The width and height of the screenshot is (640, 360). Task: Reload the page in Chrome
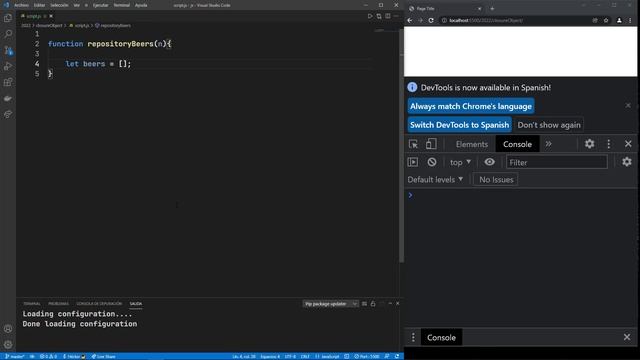click(431, 20)
